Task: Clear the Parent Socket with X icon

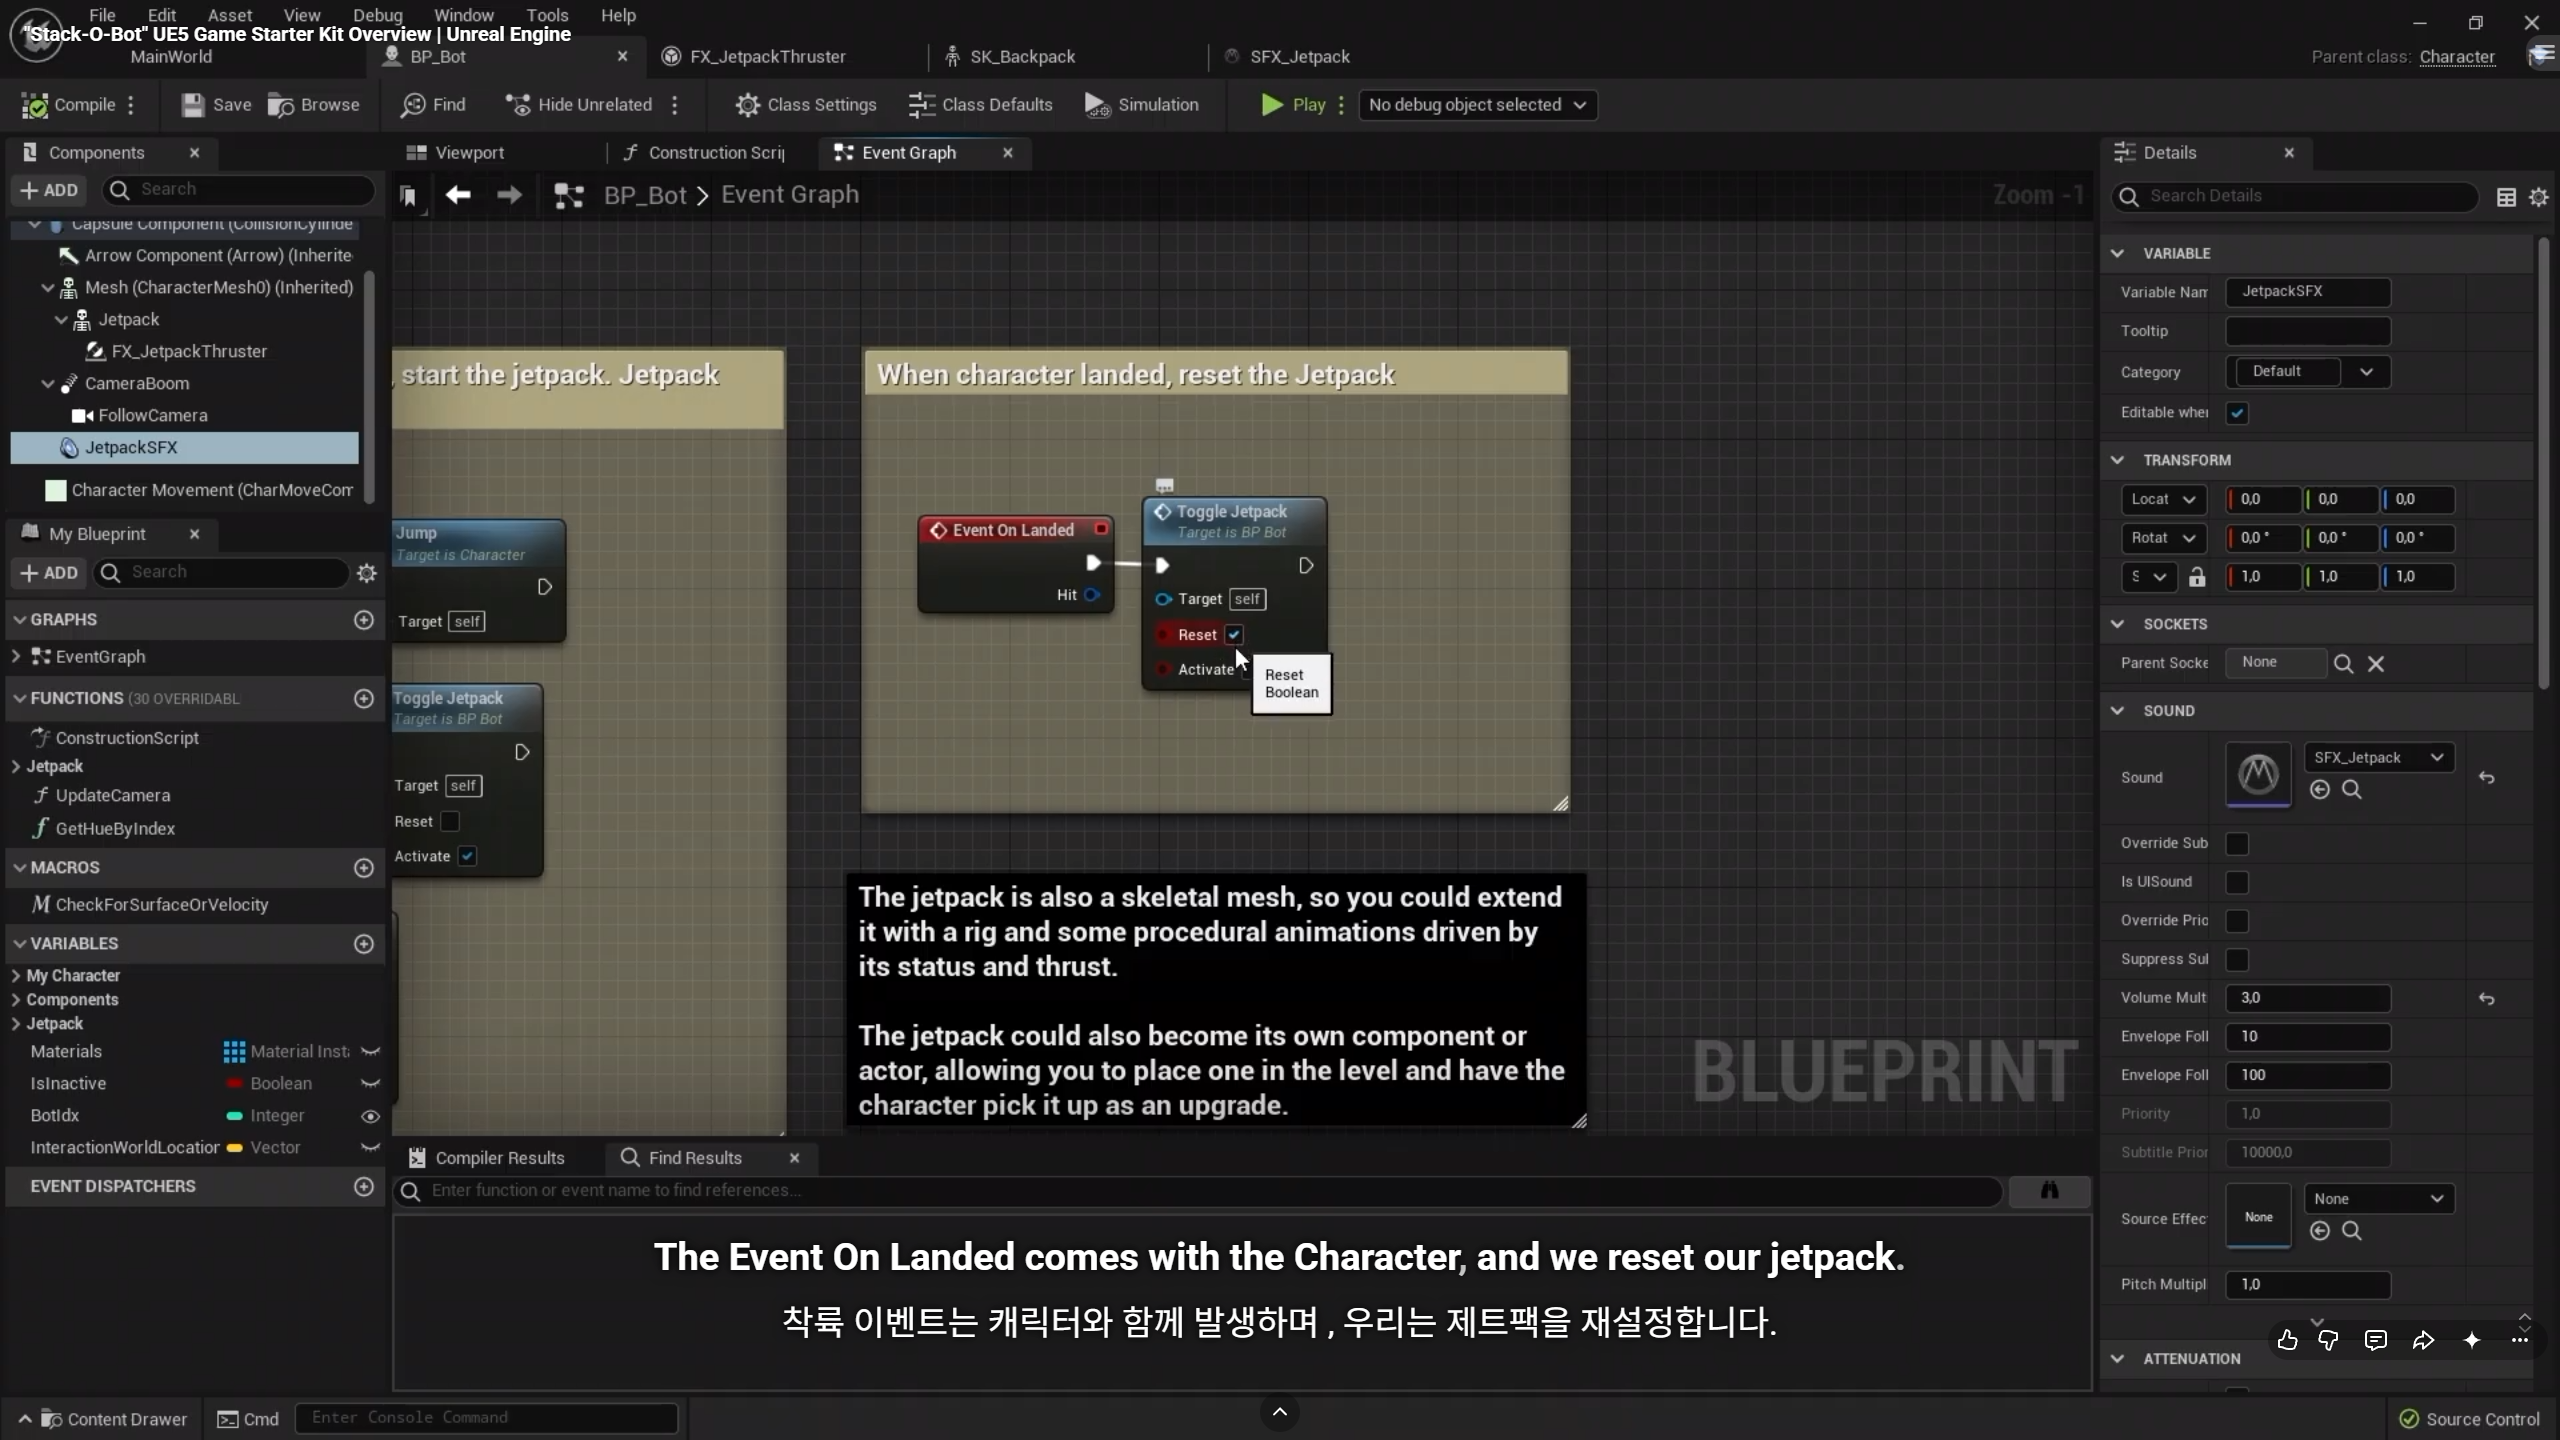Action: 2376,664
